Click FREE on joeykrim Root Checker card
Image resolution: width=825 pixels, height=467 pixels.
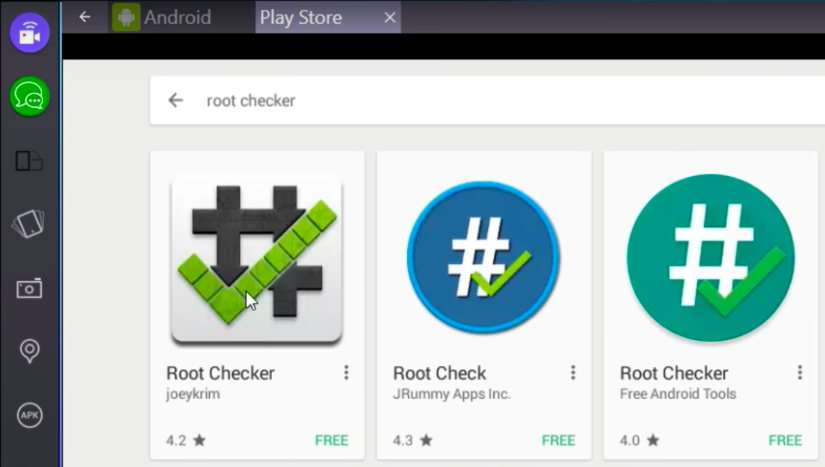331,440
